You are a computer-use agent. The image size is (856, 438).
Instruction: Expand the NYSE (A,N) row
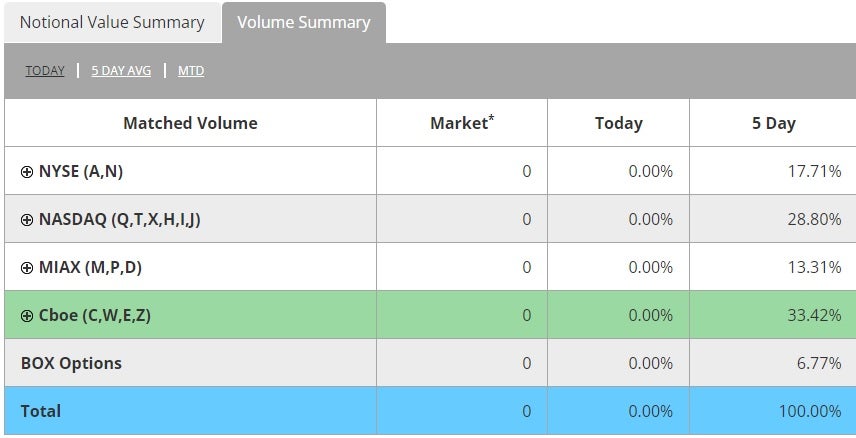click(x=27, y=172)
